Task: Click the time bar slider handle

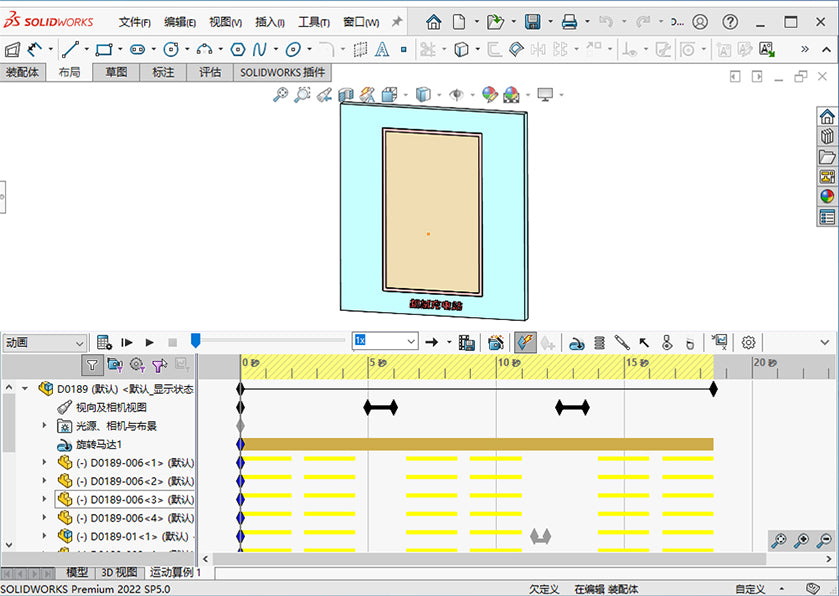Action: pyautogui.click(x=196, y=341)
